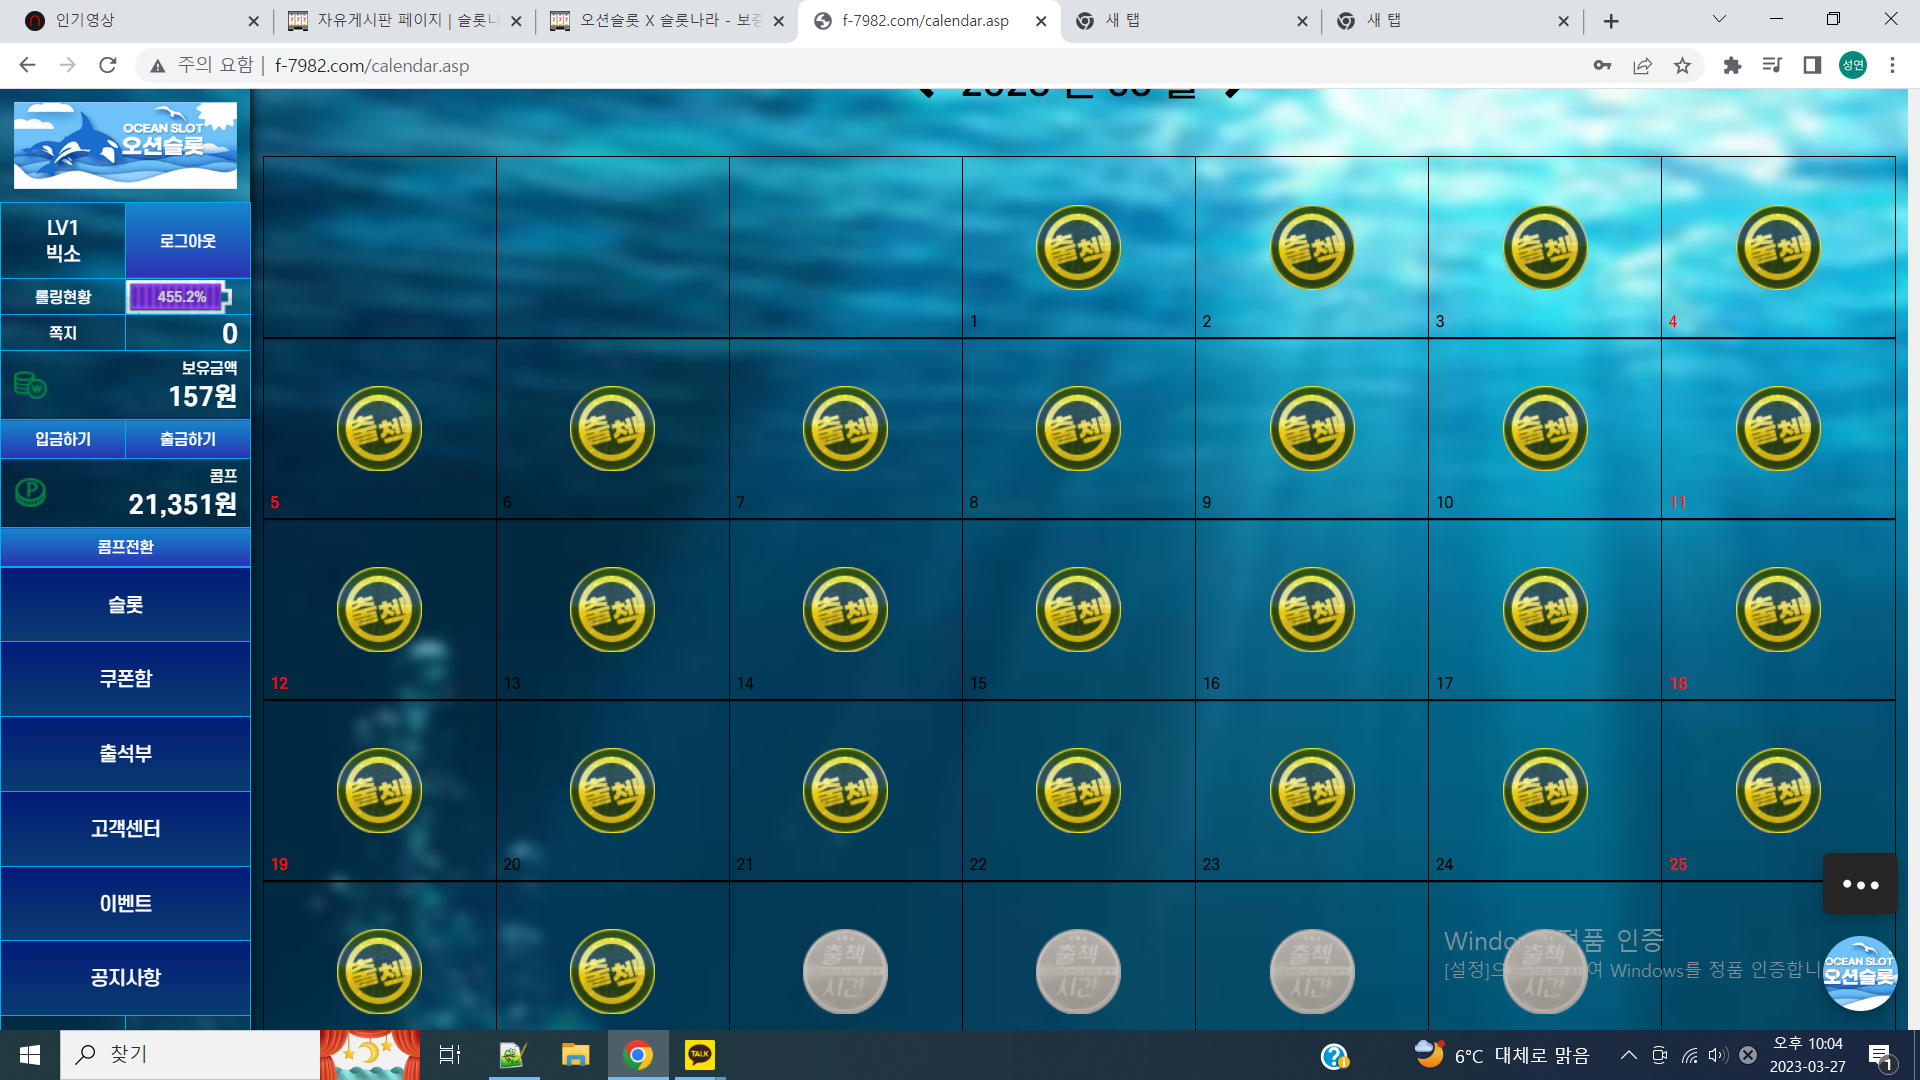Open the Chrome three-dot menu

coord(1892,65)
